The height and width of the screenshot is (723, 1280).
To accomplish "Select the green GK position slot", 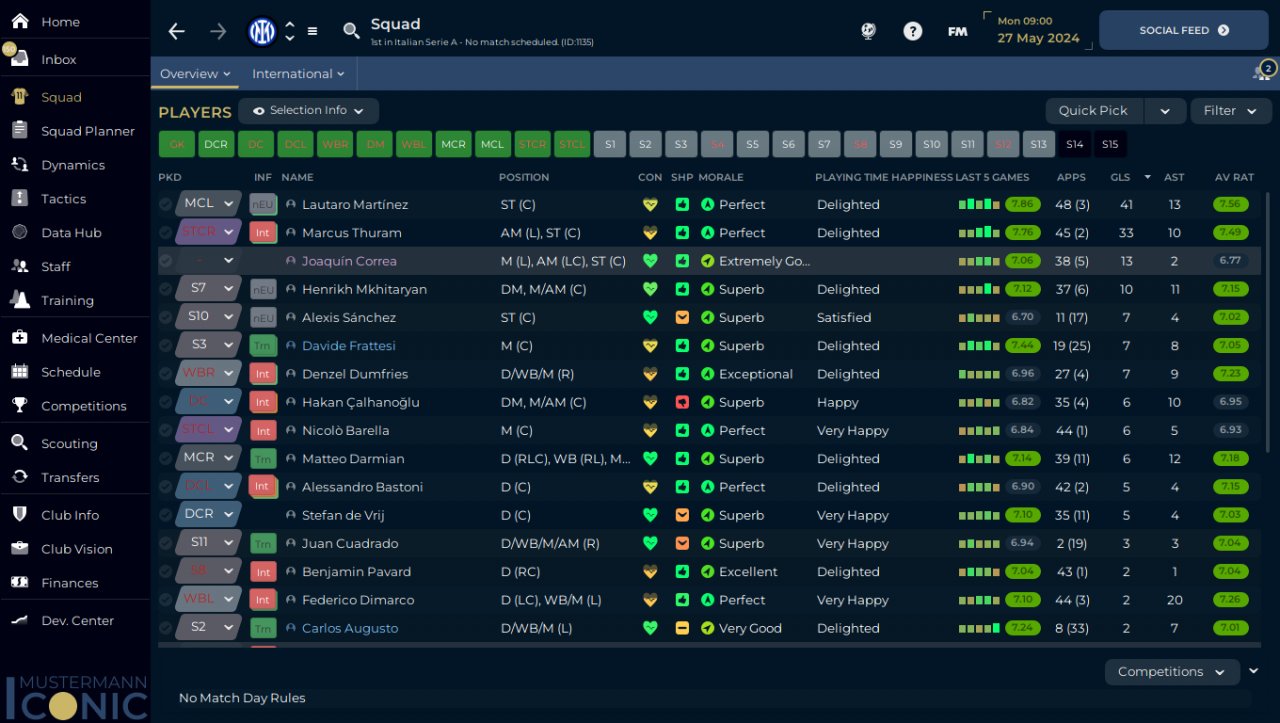I will (176, 144).
